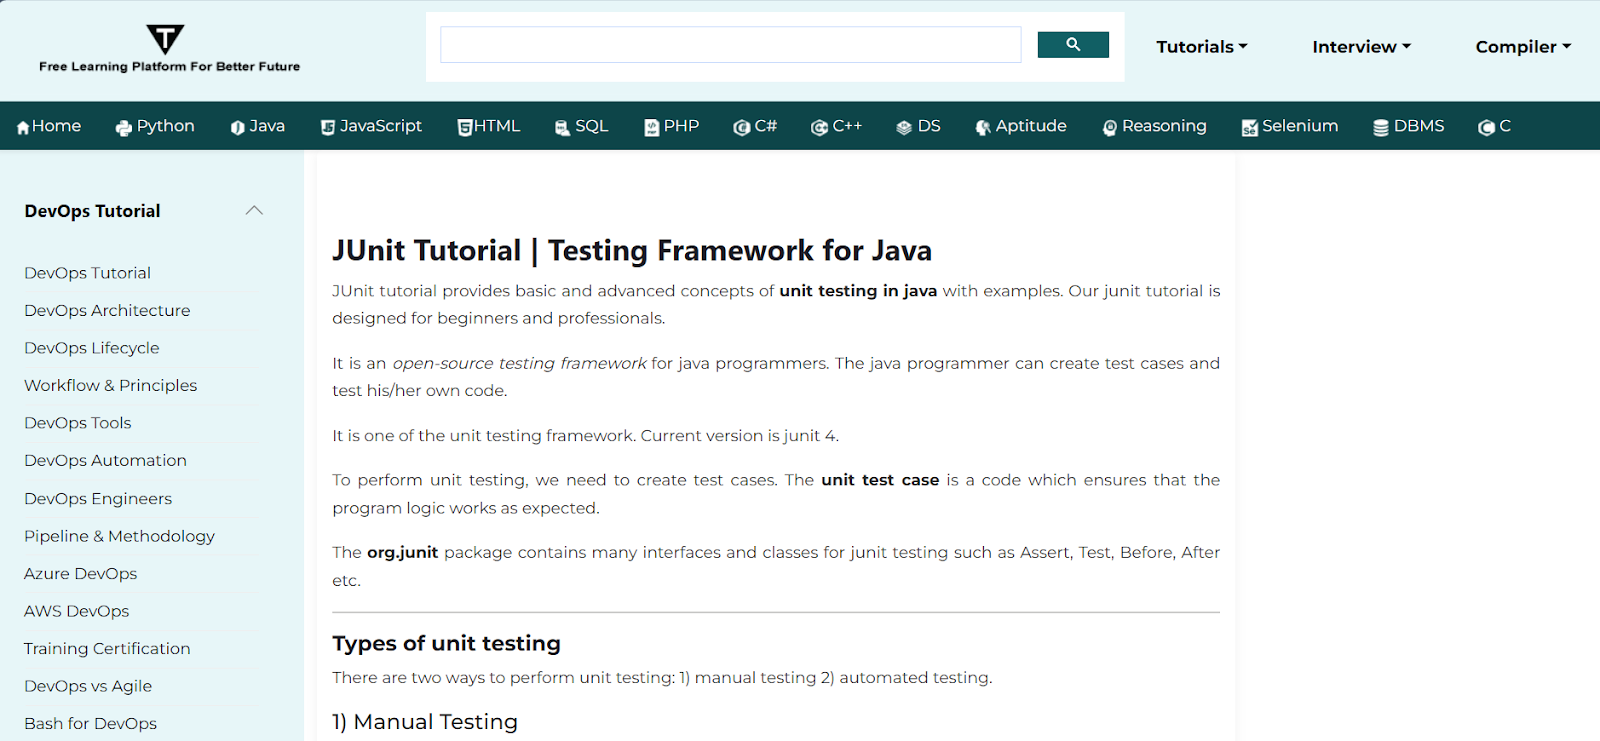
Task: Click the Aptitude icon in navbar
Action: (983, 128)
